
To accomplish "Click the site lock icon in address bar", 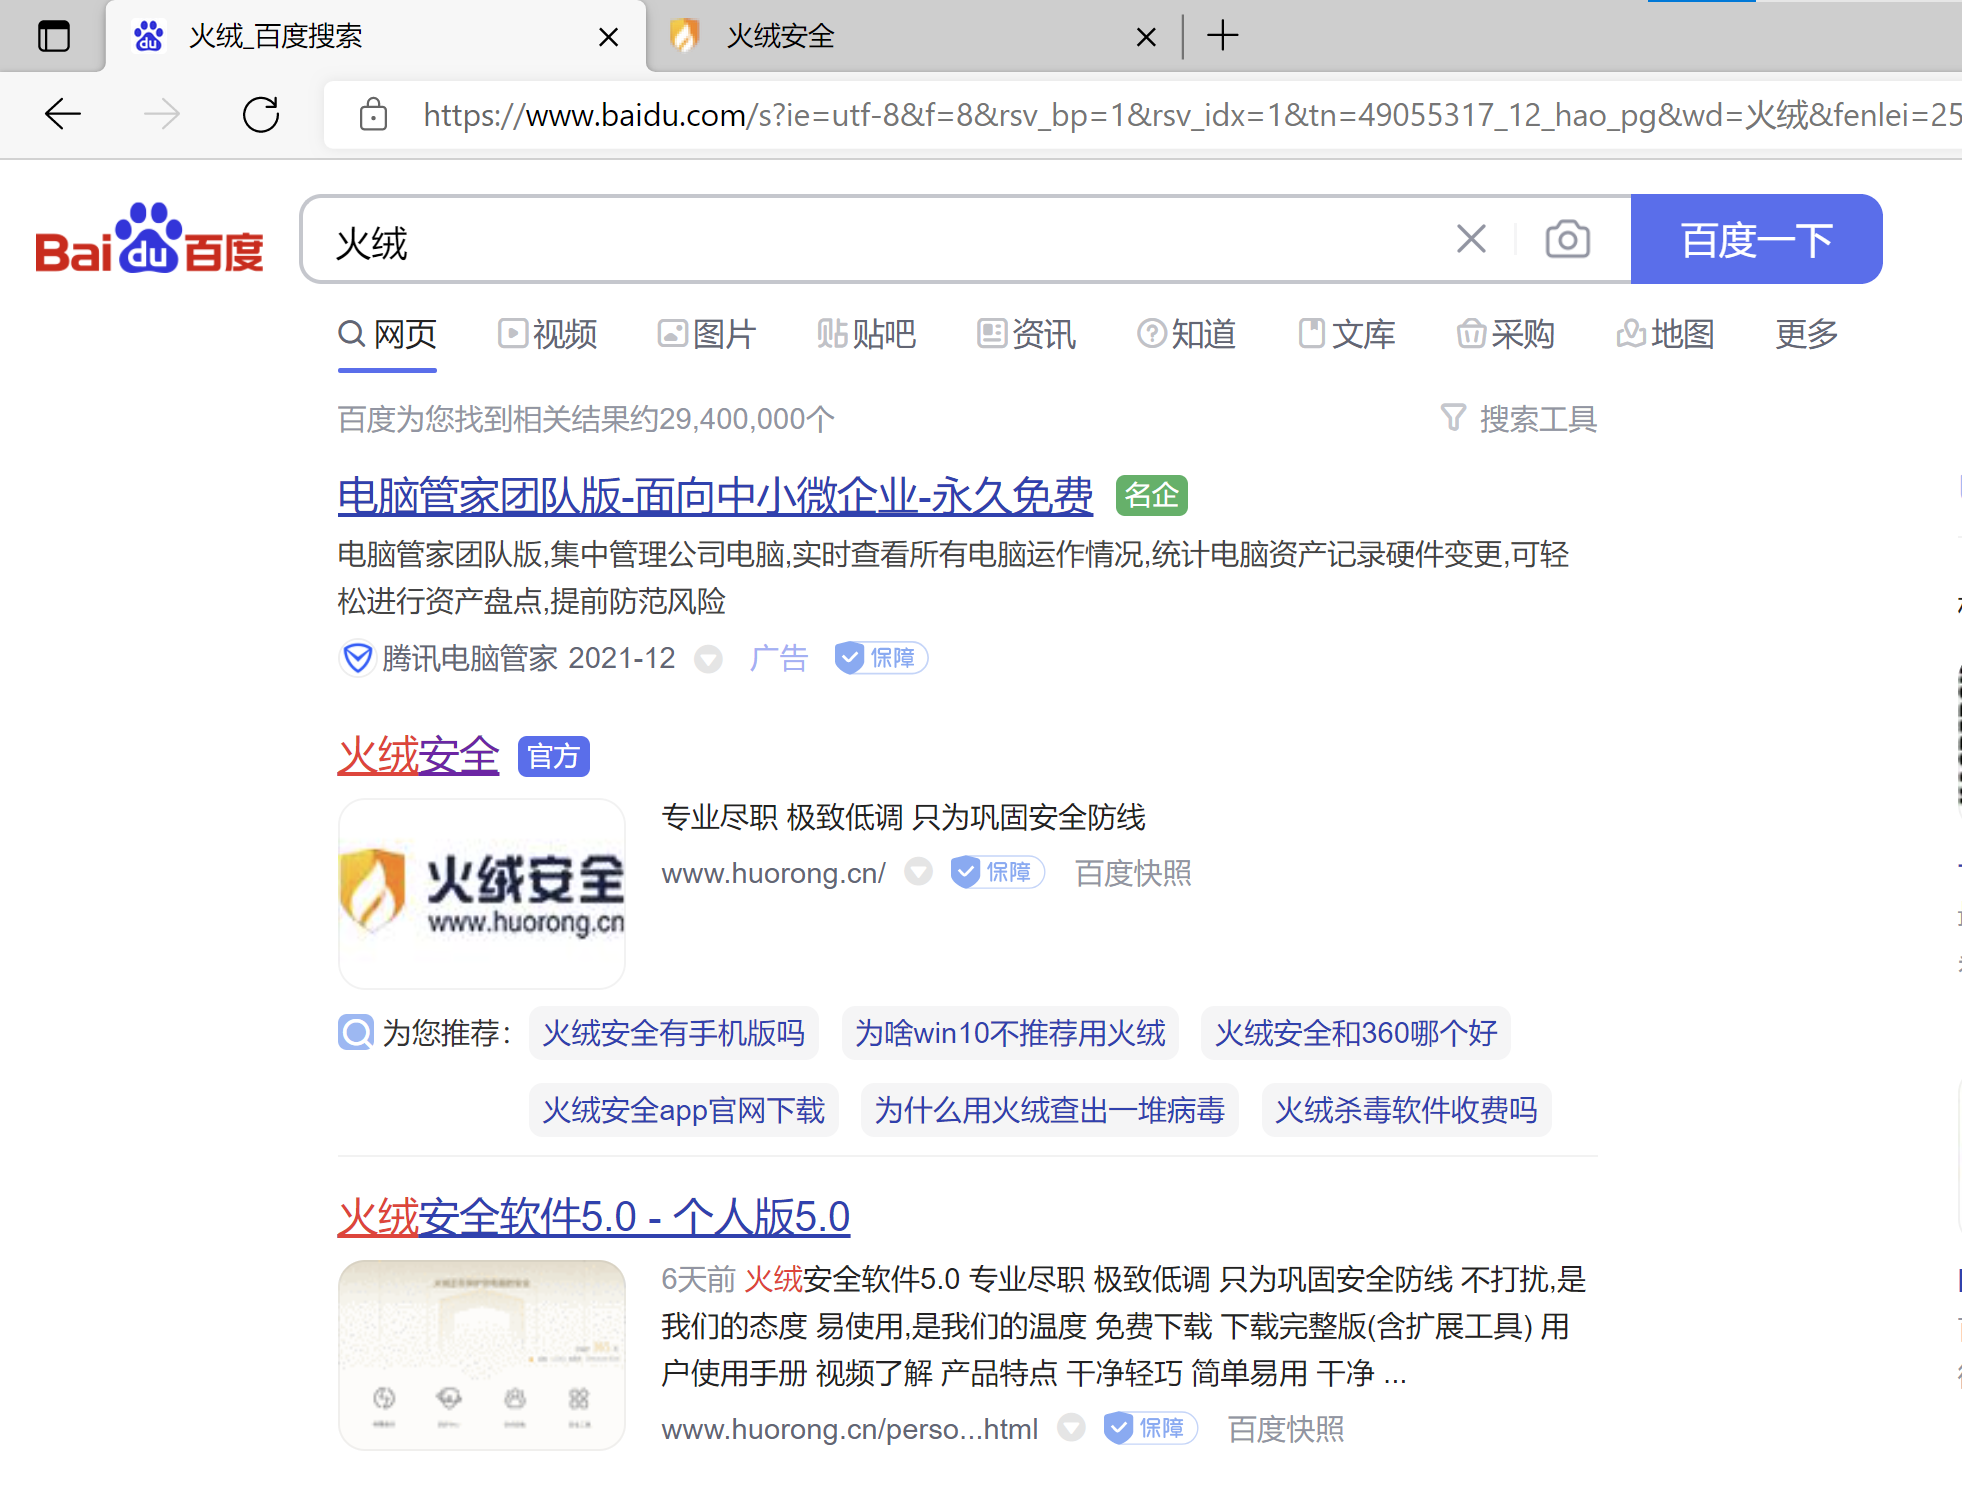I will coord(374,114).
